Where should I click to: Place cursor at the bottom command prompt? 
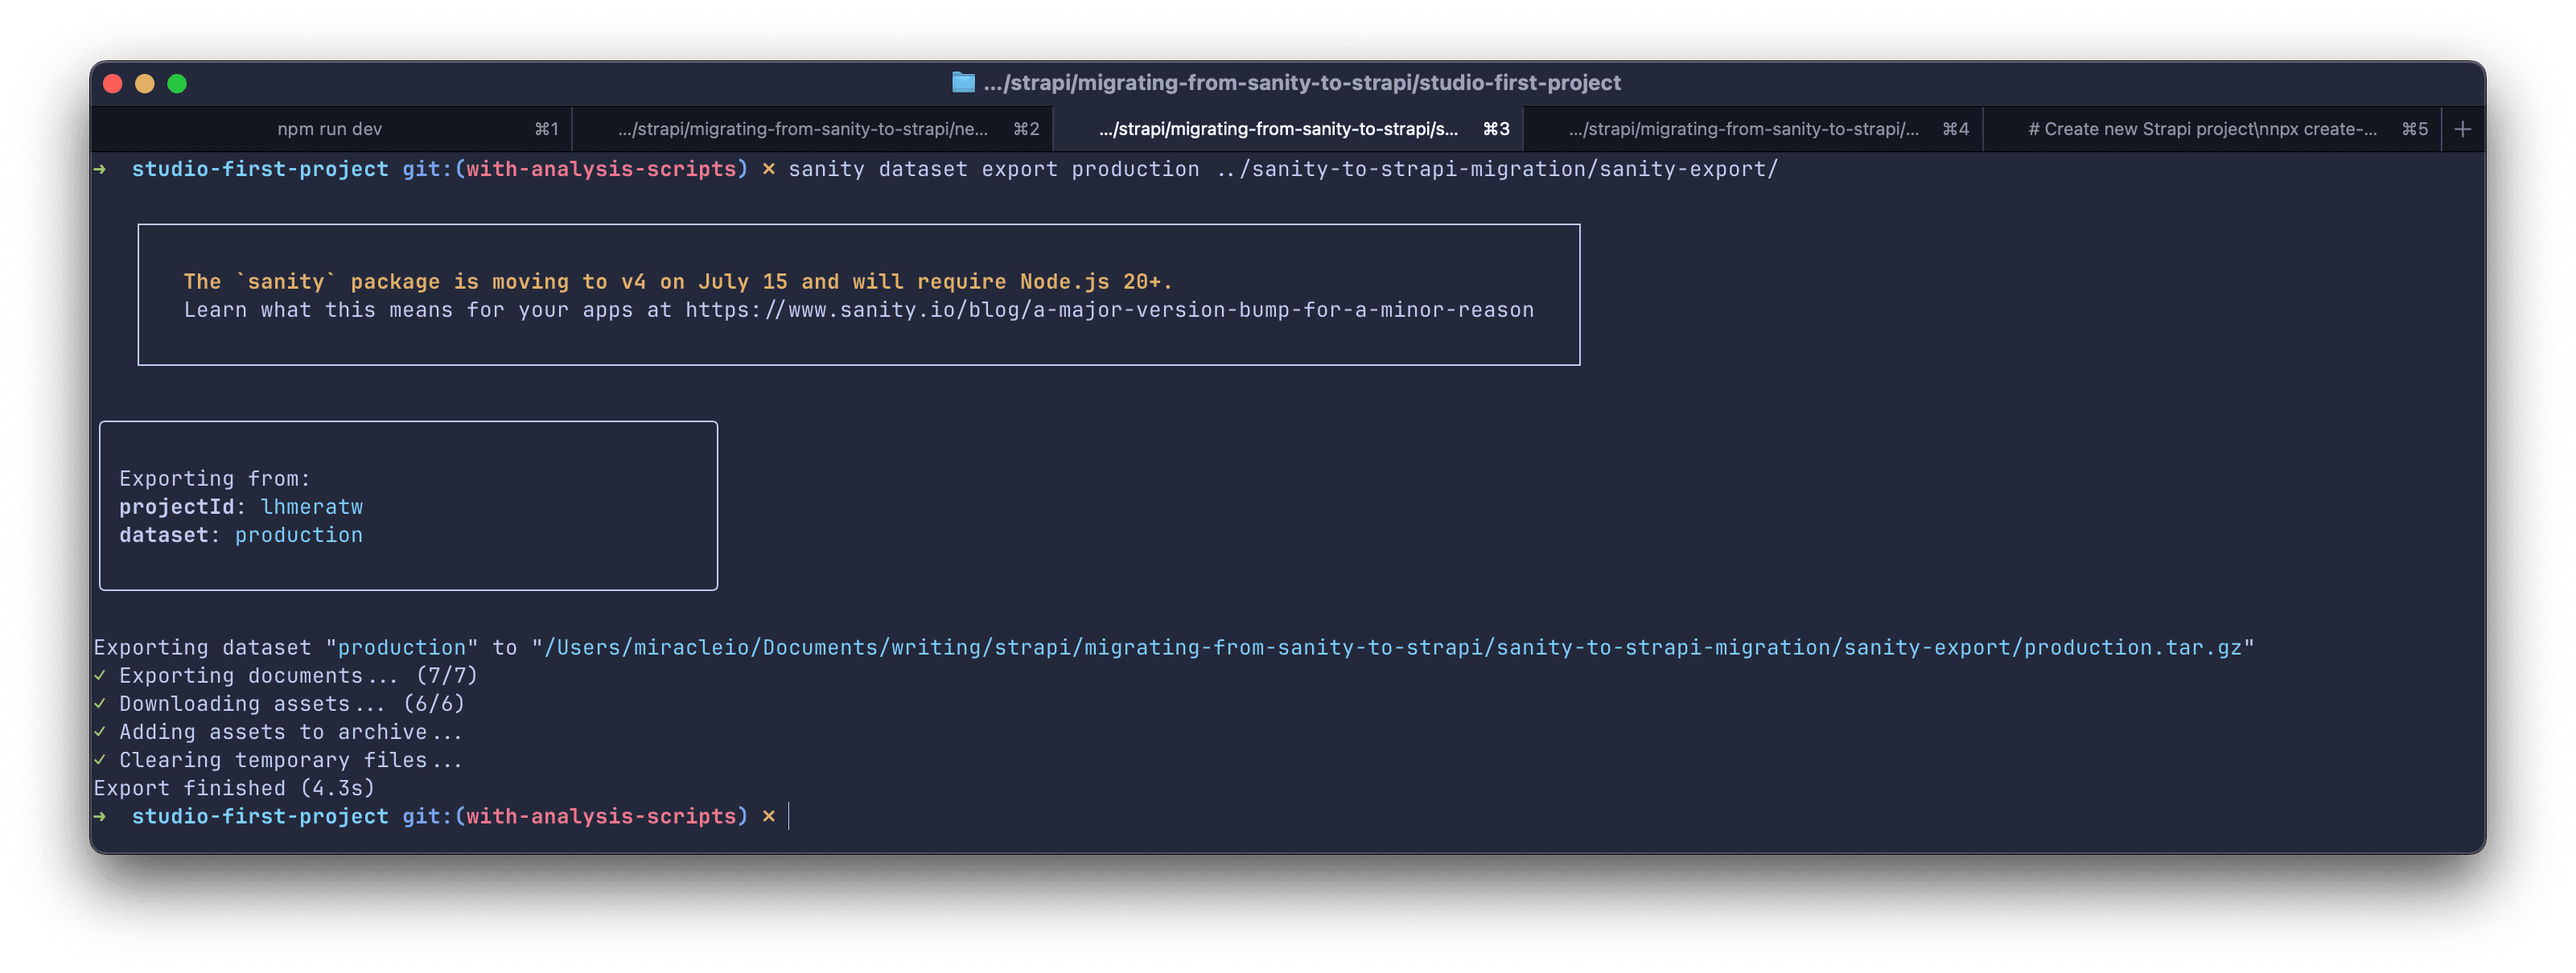pyautogui.click(x=789, y=816)
